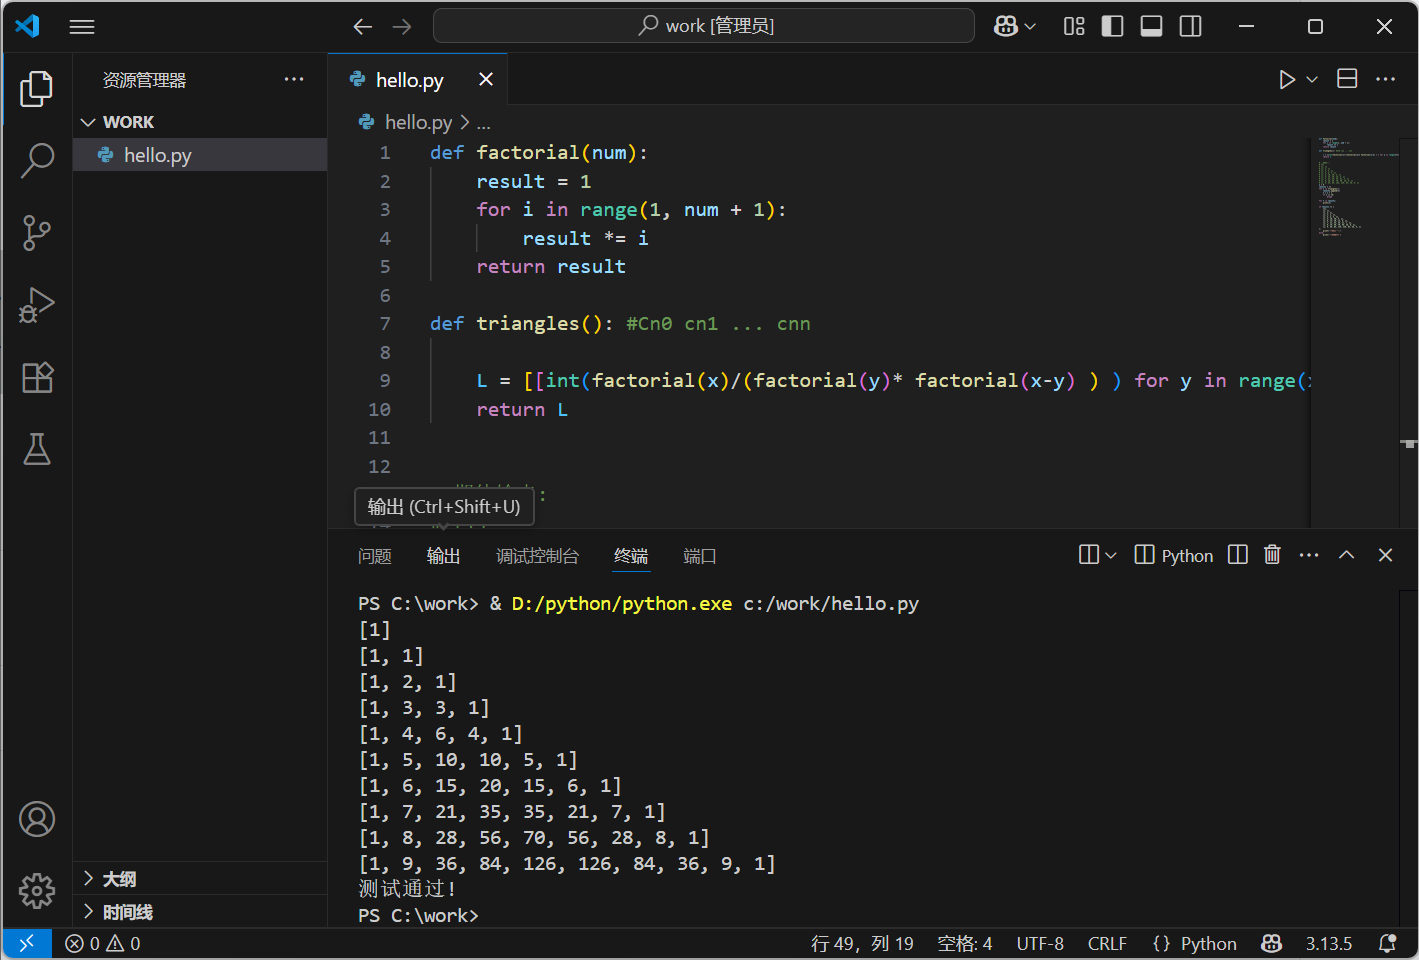Switch to 调试控制台 debug console tab
The width and height of the screenshot is (1419, 960).
pyautogui.click(x=537, y=556)
